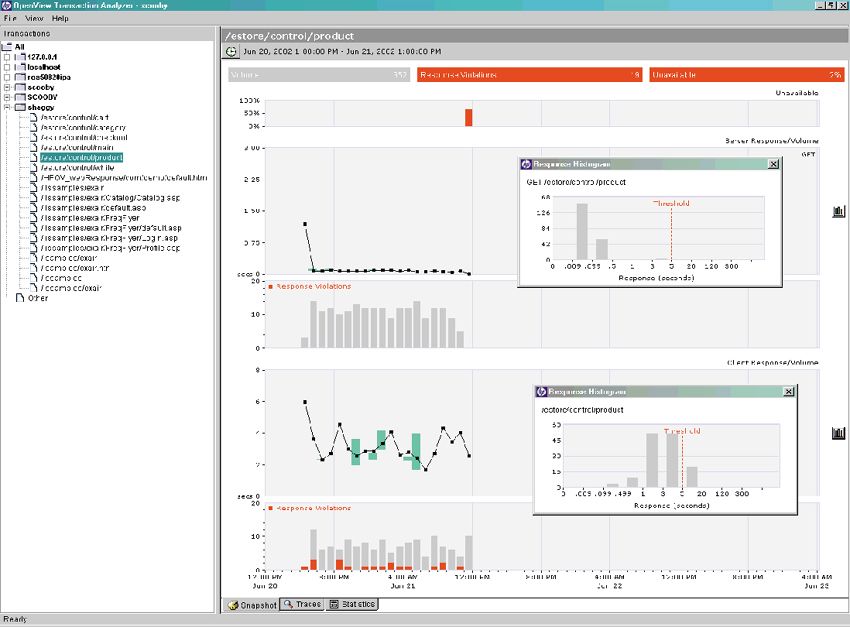
Task: Click the Ready status bar text
Action: coord(15,619)
